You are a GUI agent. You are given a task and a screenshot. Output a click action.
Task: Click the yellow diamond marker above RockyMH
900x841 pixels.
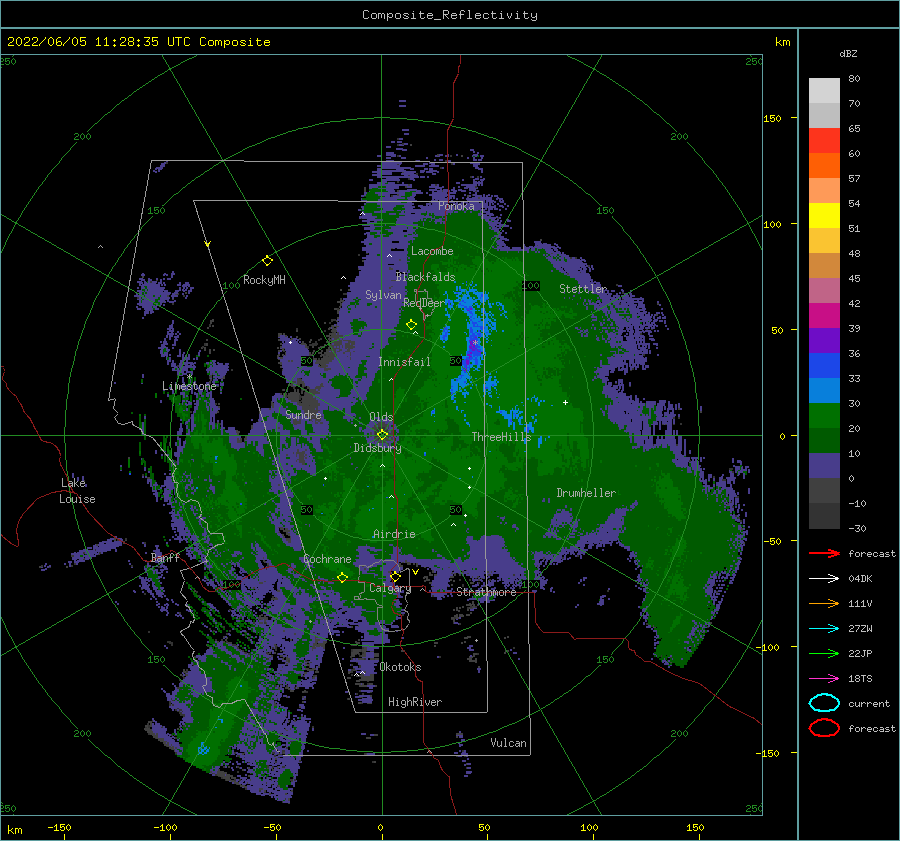[x=267, y=261]
